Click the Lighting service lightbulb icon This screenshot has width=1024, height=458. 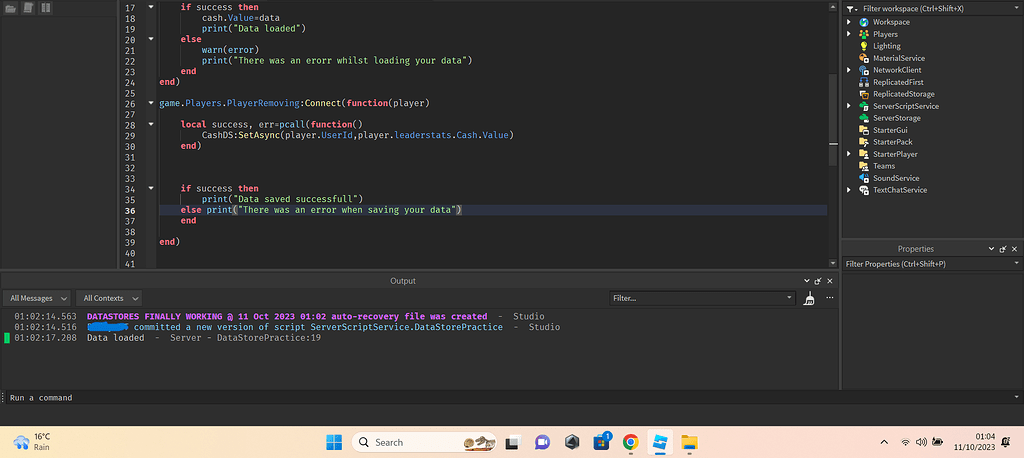coord(864,46)
